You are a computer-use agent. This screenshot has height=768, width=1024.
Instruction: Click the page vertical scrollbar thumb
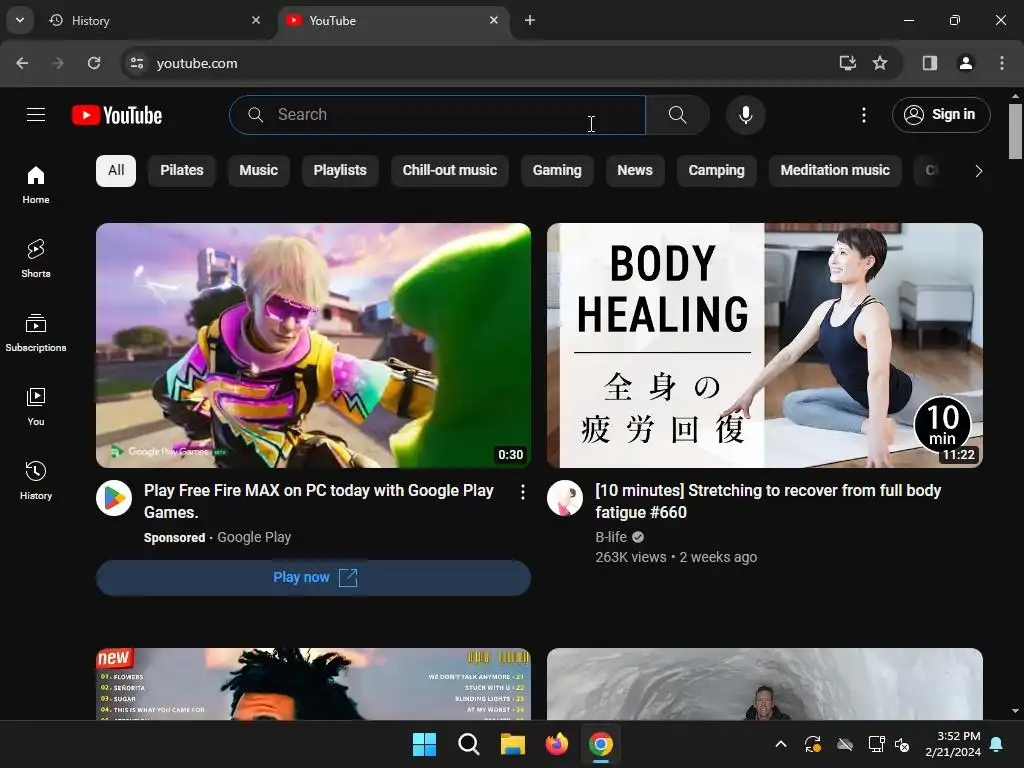point(1015,131)
